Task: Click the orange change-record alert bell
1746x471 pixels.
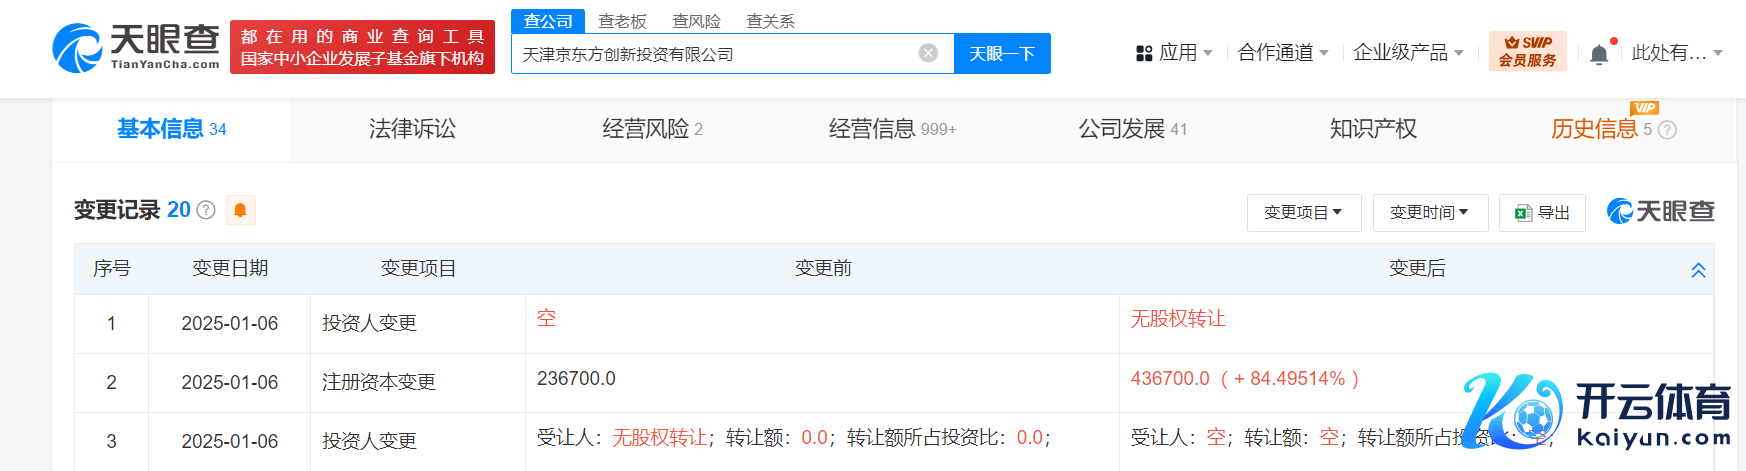Action: point(240,210)
